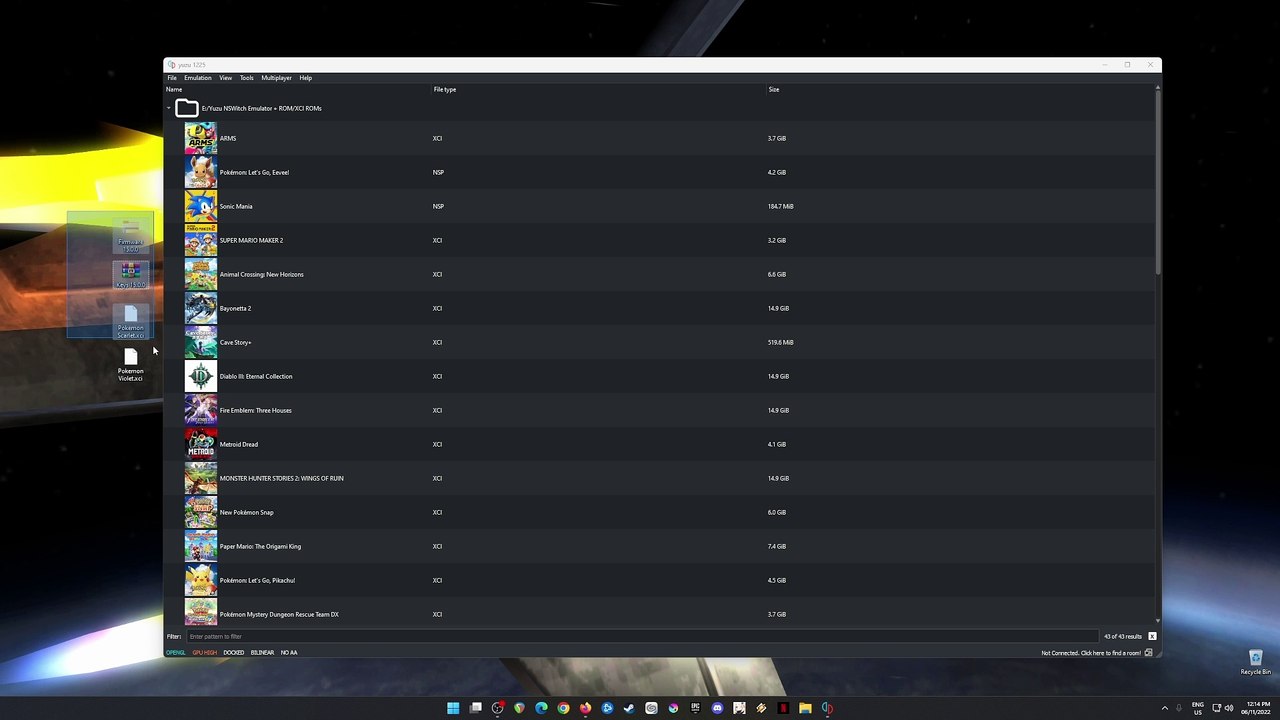Collapse the Yuzu ROMs folder tree
1280x720 pixels.
tap(169, 108)
